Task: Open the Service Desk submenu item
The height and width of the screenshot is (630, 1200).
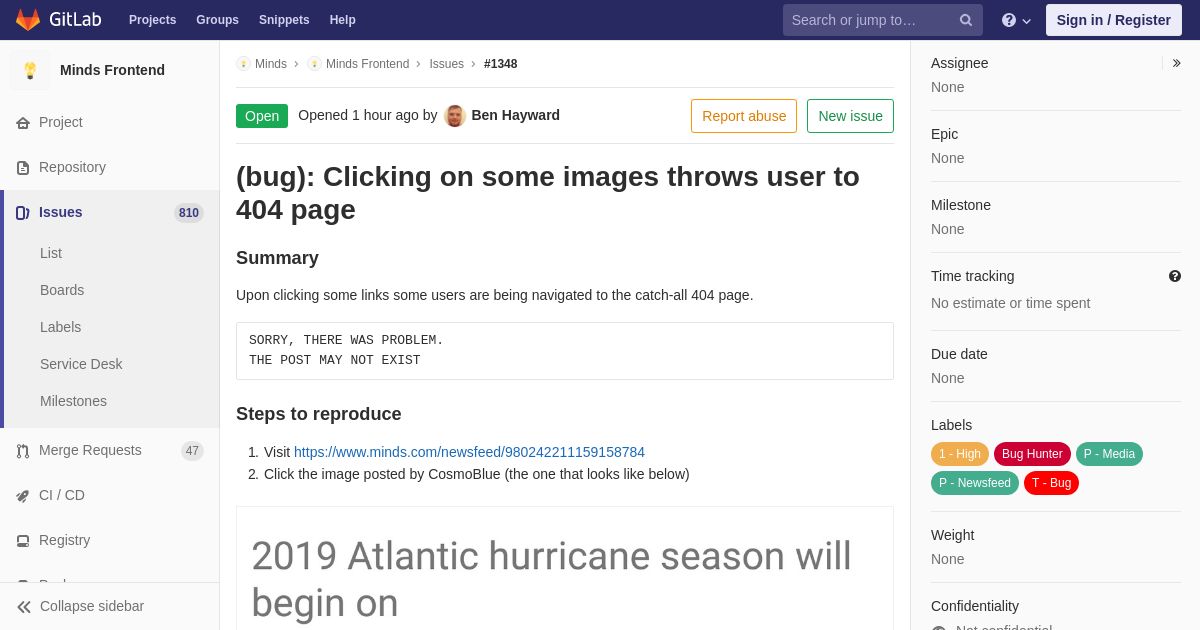Action: [81, 364]
